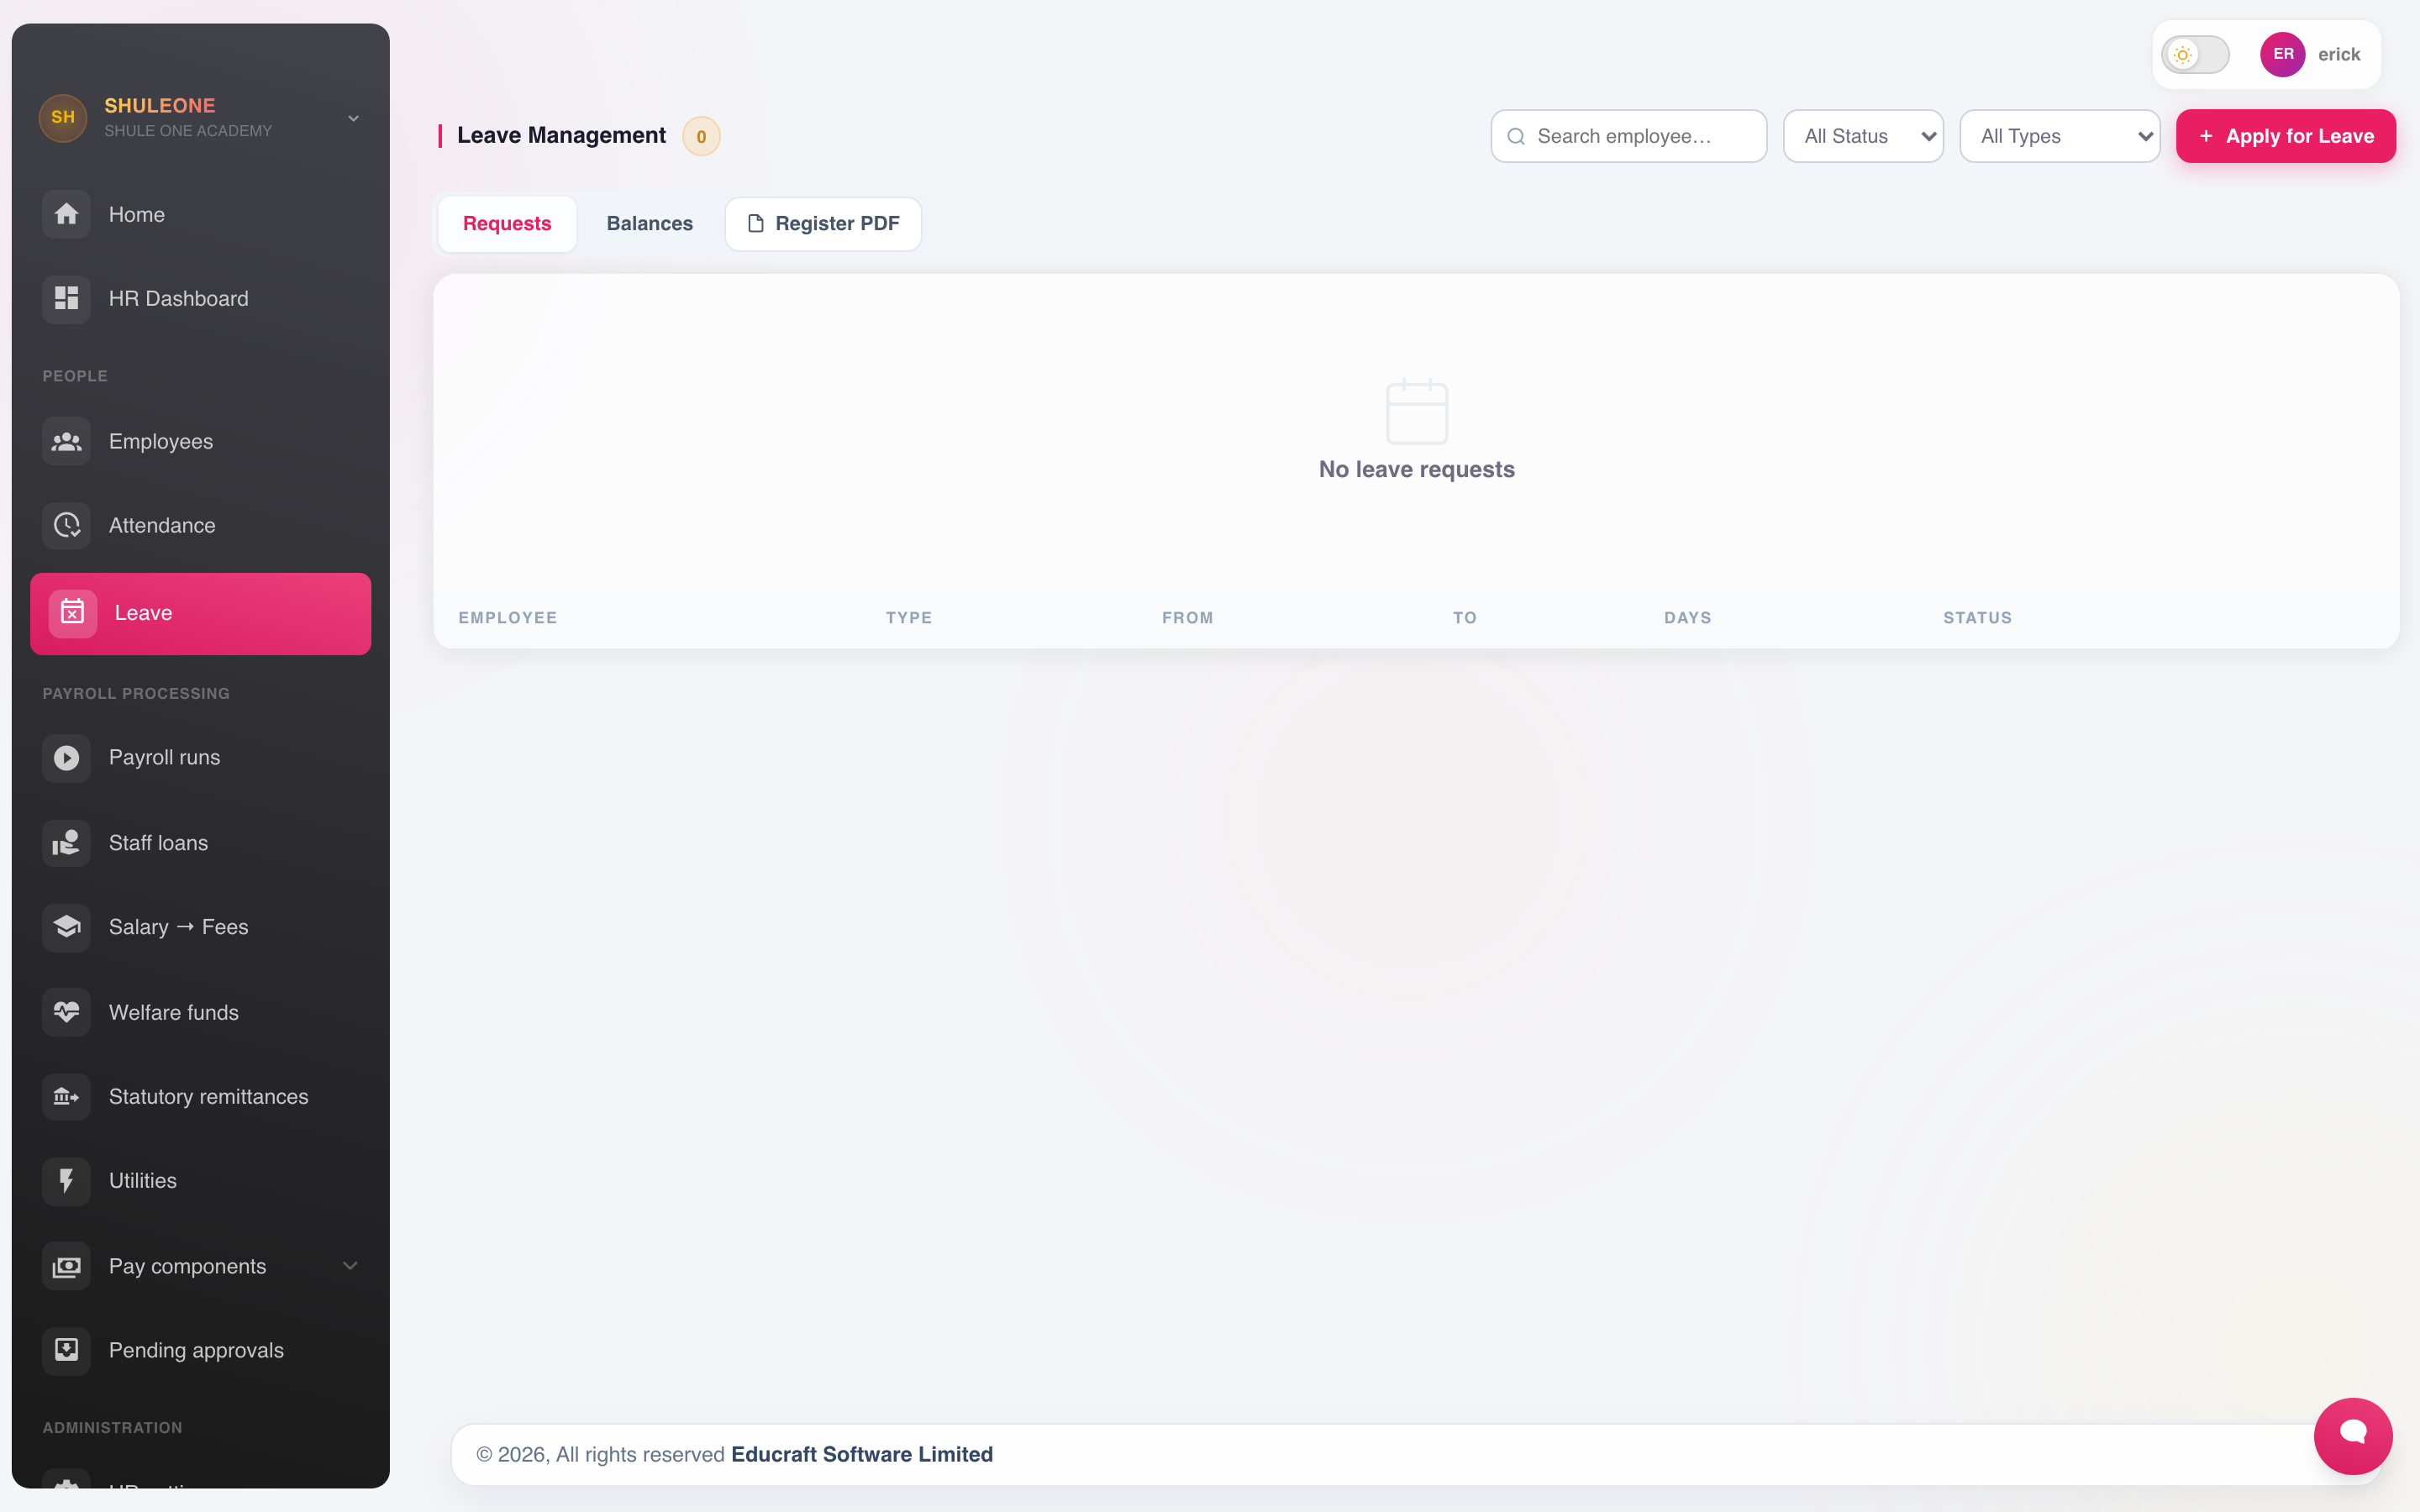Click the Staff loans hand icon
Image resolution: width=2420 pixels, height=1512 pixels.
(66, 843)
